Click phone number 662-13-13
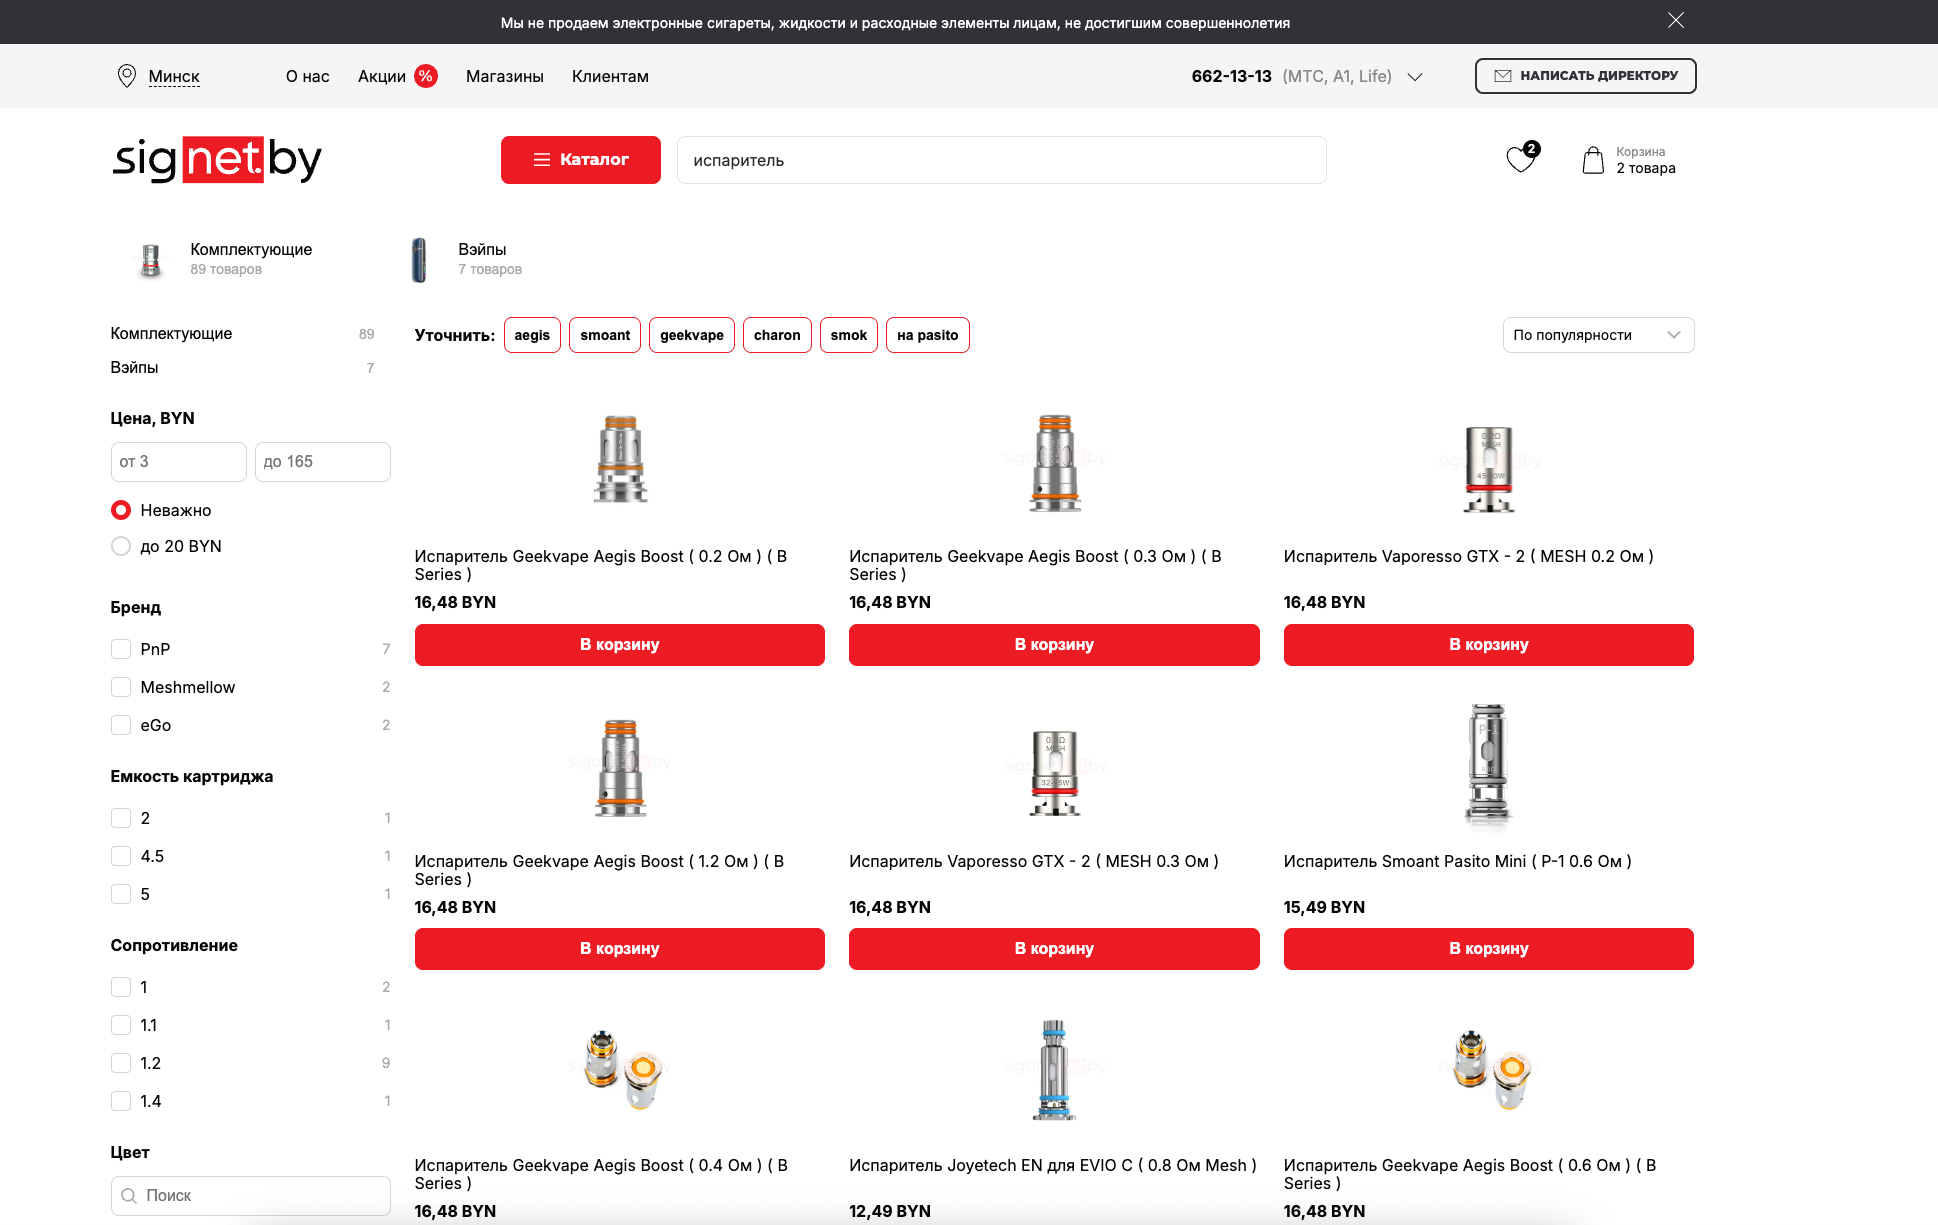 [1232, 76]
